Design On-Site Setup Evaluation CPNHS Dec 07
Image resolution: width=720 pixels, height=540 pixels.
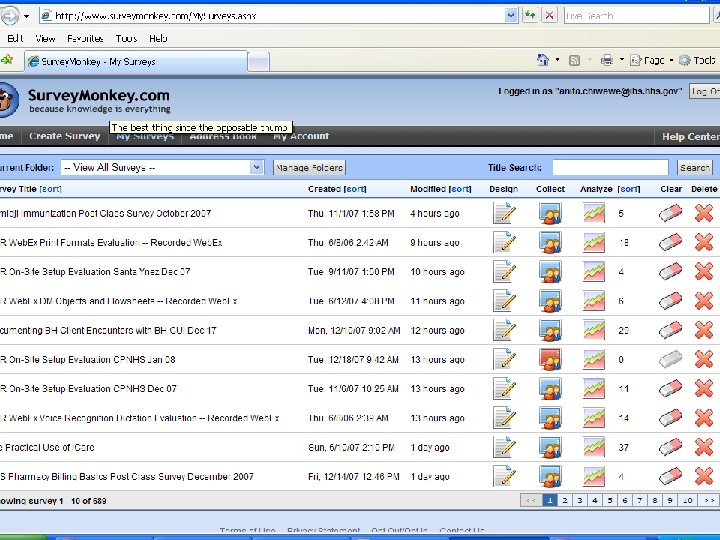coord(504,389)
